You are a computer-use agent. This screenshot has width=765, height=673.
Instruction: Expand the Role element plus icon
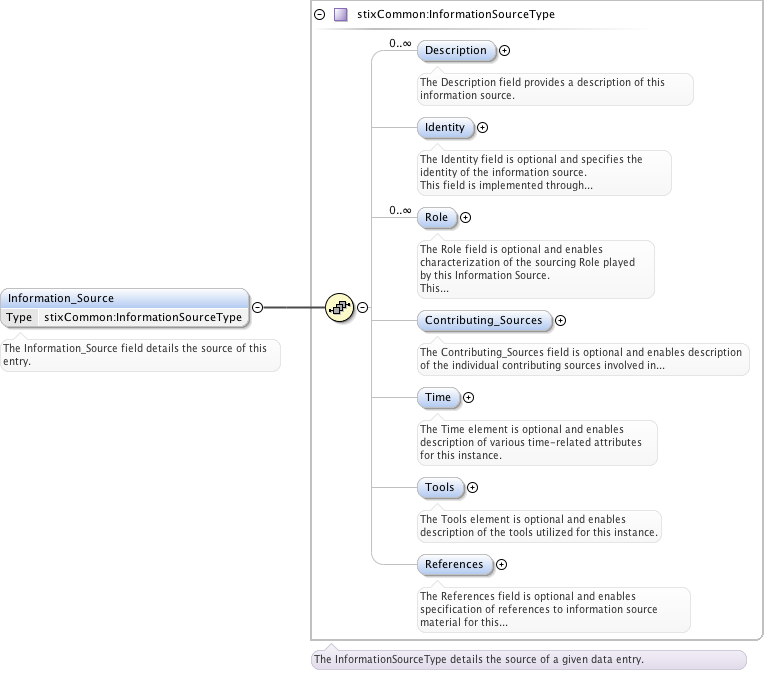465,217
